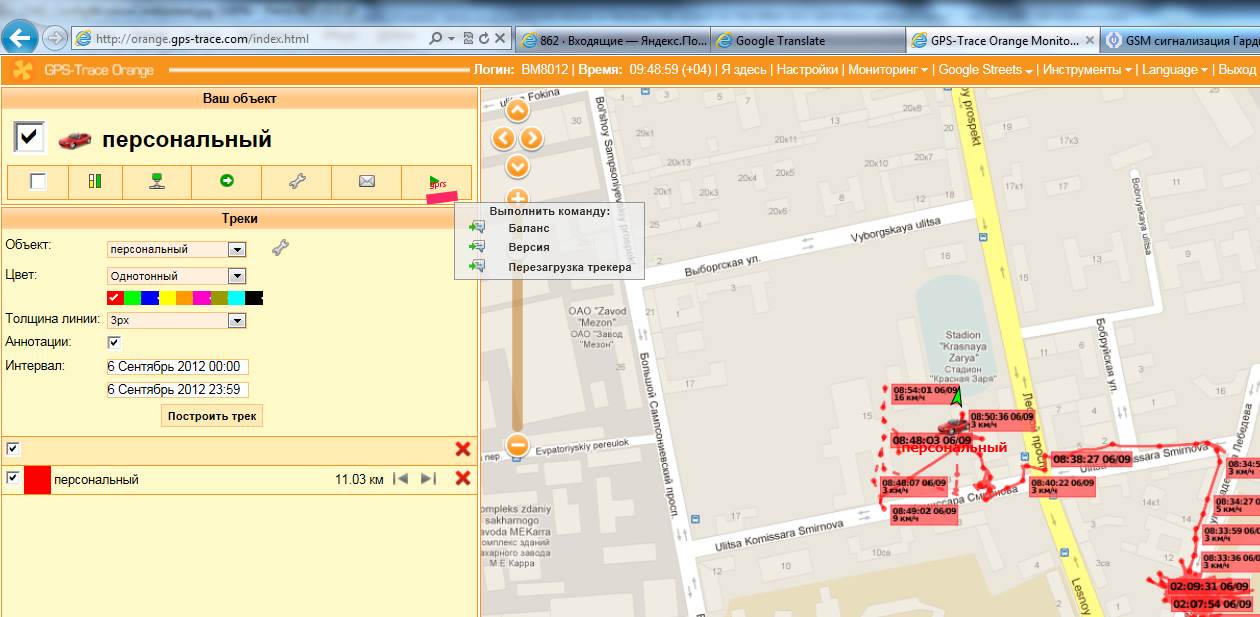
Task: Close the GPS-Trace Orange Monitor browser tab
Action: [1089, 41]
